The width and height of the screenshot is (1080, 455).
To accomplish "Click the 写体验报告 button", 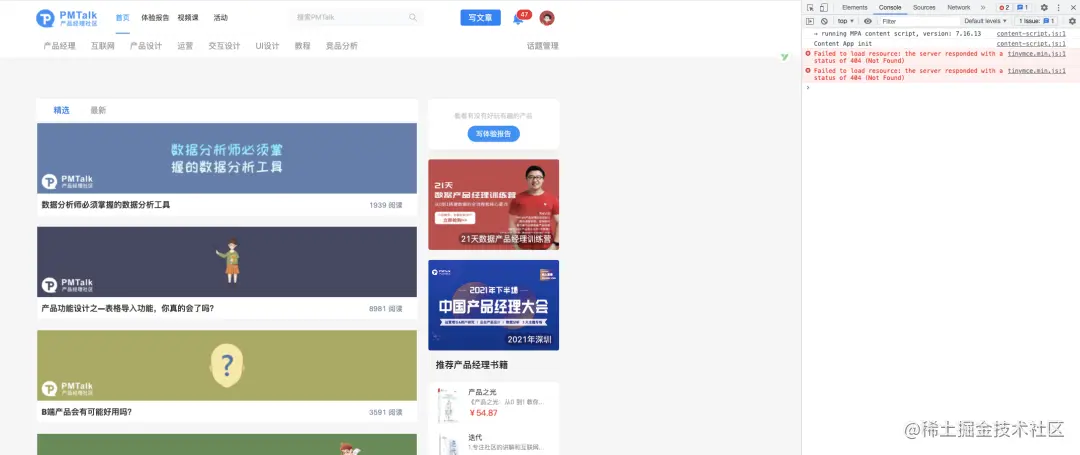I will point(493,134).
